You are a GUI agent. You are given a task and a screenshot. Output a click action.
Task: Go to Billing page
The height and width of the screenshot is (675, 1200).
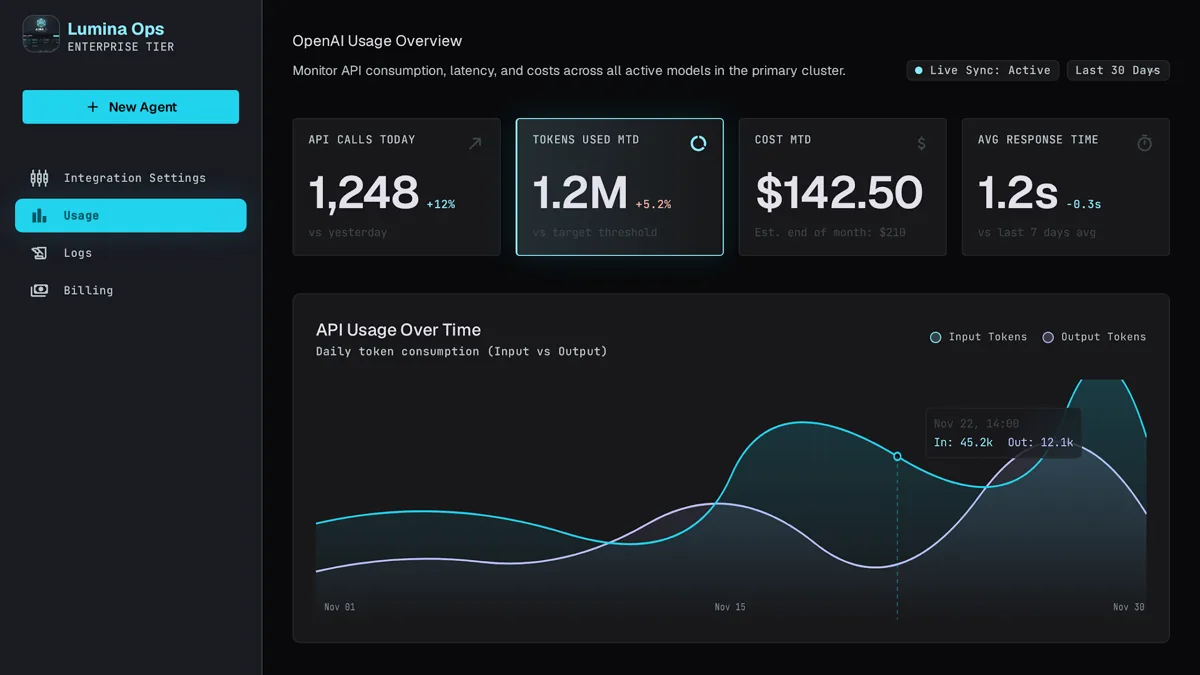coord(131,291)
